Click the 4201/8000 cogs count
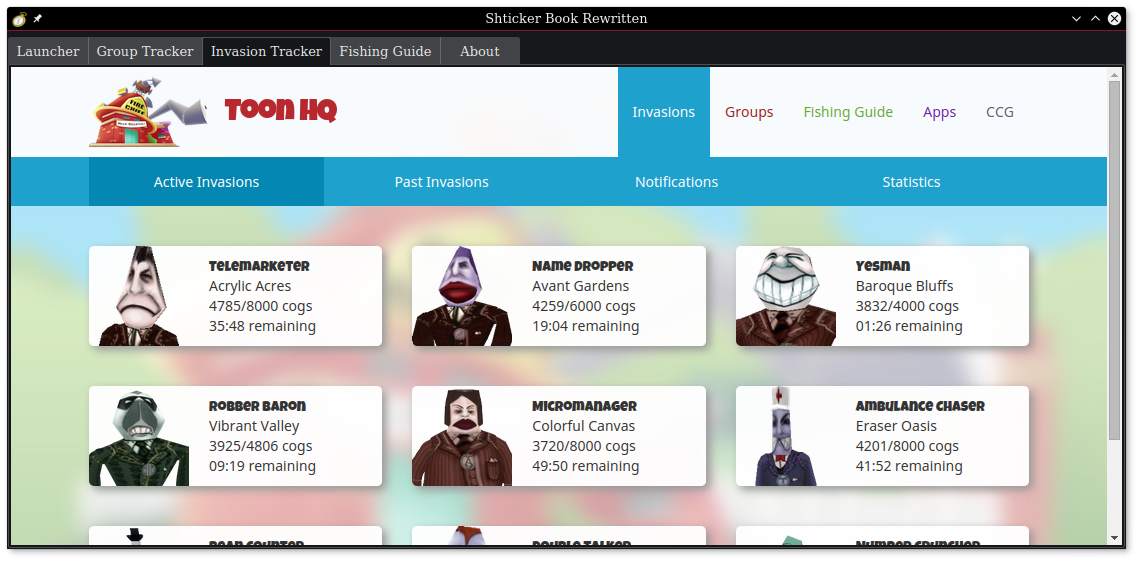This screenshot has height=562, width=1139. point(907,447)
